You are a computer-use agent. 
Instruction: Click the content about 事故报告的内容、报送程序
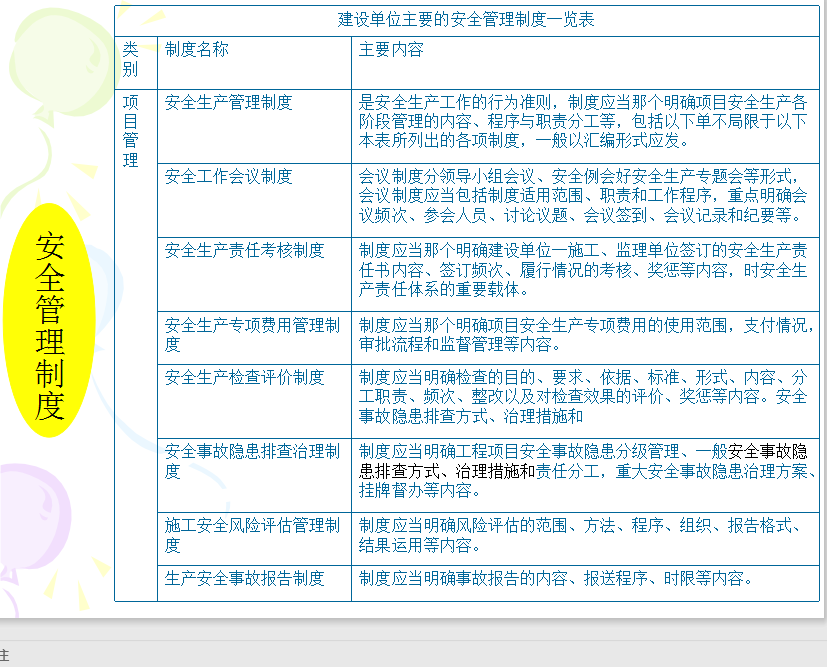pyautogui.click(x=555, y=578)
